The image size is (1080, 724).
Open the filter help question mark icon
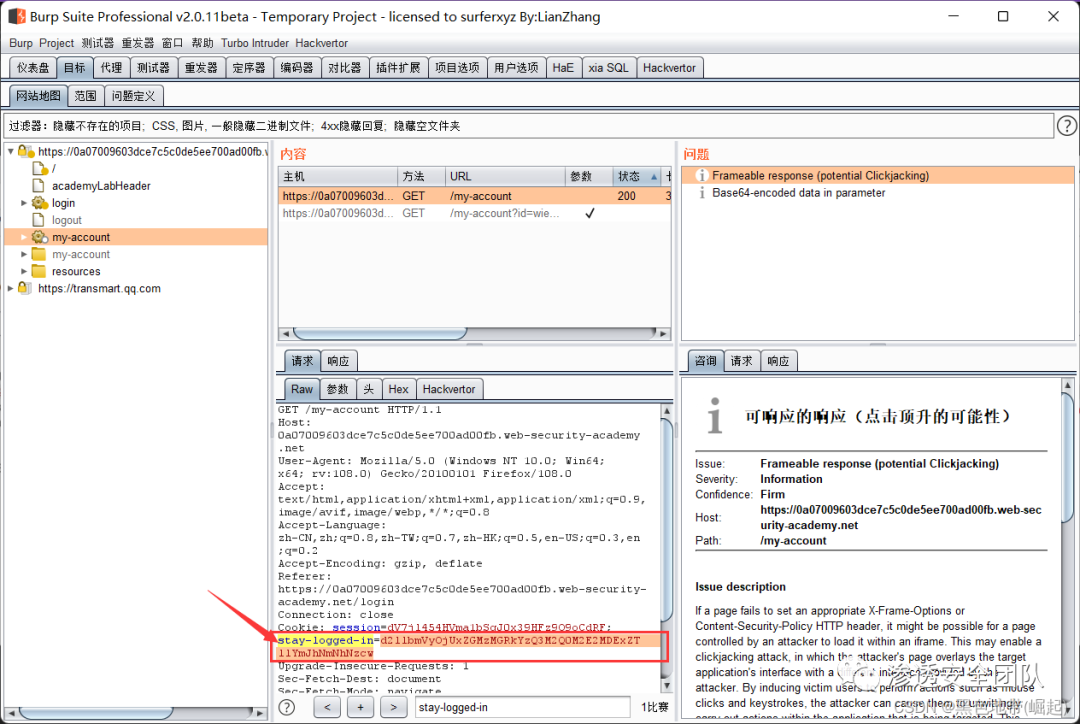coord(1066,126)
